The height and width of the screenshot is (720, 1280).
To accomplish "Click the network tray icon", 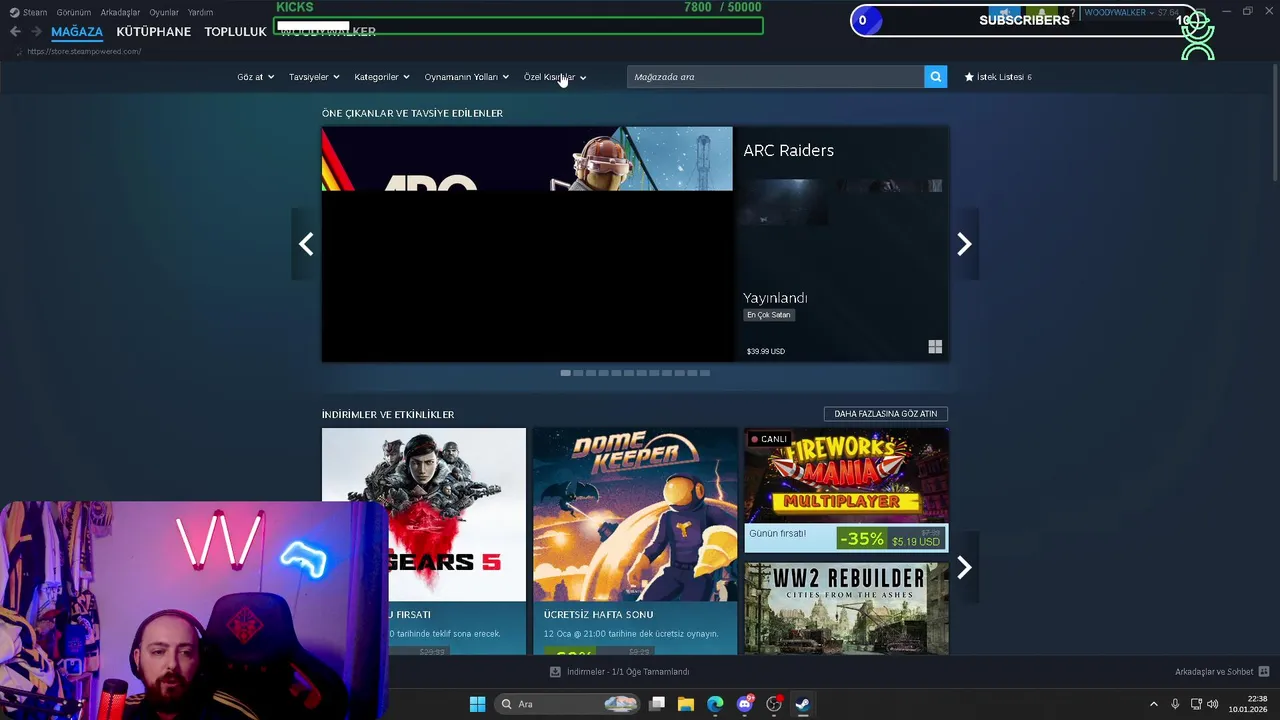I will click(1196, 704).
